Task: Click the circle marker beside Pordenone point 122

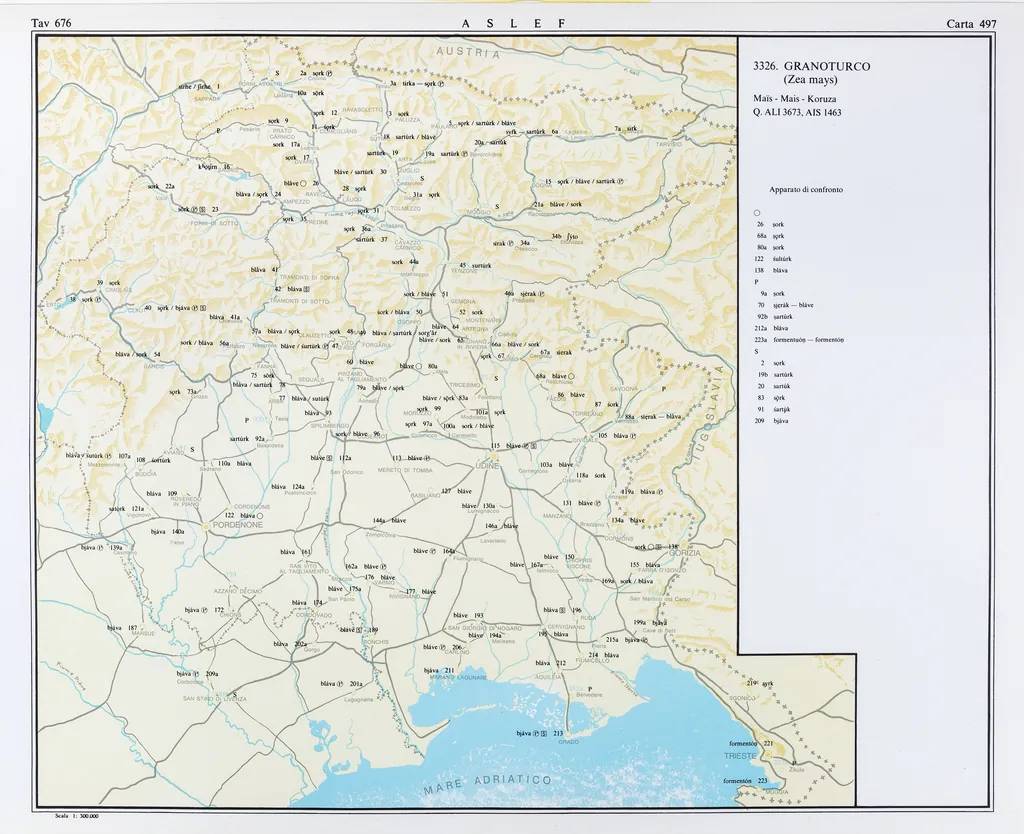Action: [259, 516]
